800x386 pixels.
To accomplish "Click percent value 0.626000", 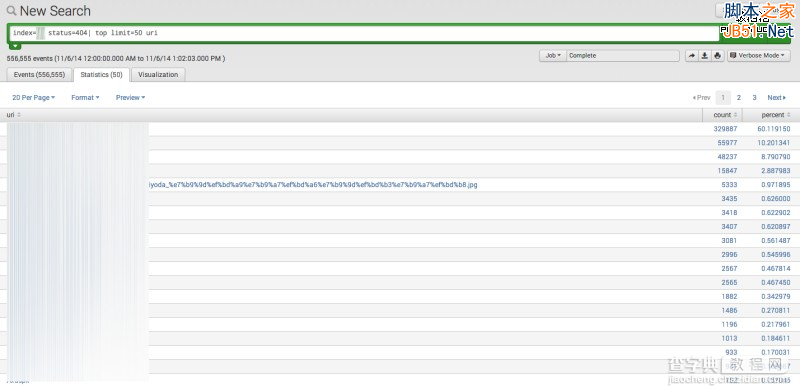I will coord(776,198).
